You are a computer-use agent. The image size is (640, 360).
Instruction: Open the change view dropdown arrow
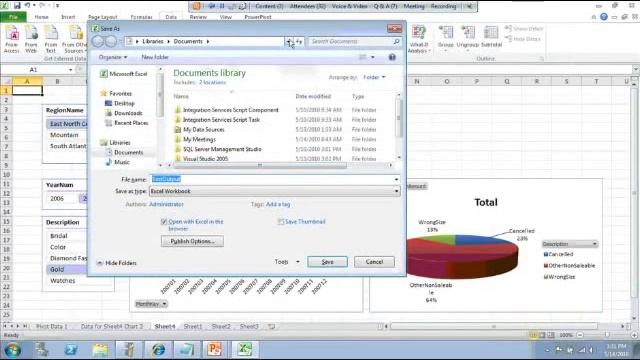[373, 57]
